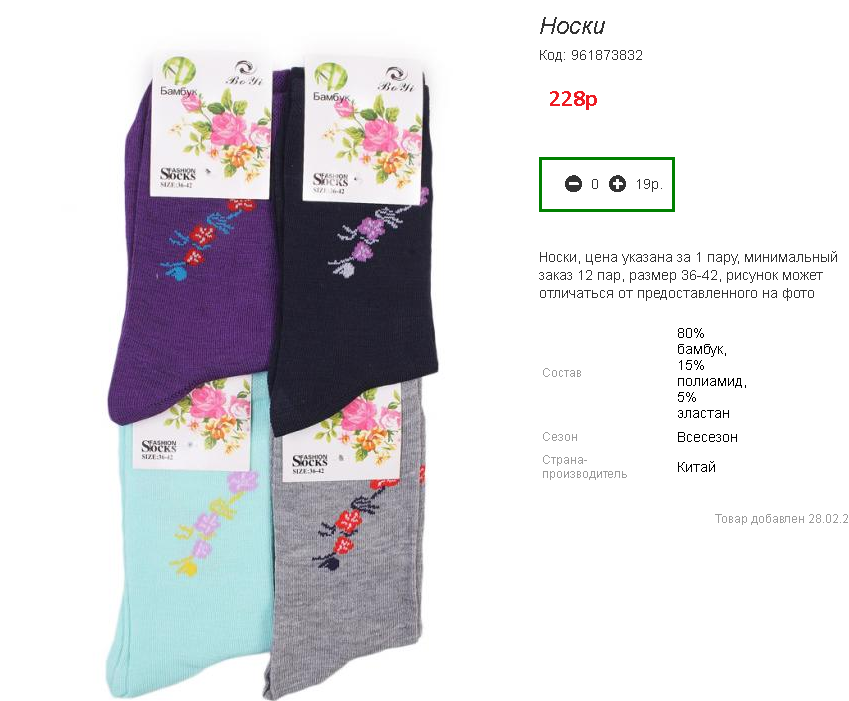Click the 19р. unit price text
The width and height of the screenshot is (849, 701).
pyautogui.click(x=649, y=185)
